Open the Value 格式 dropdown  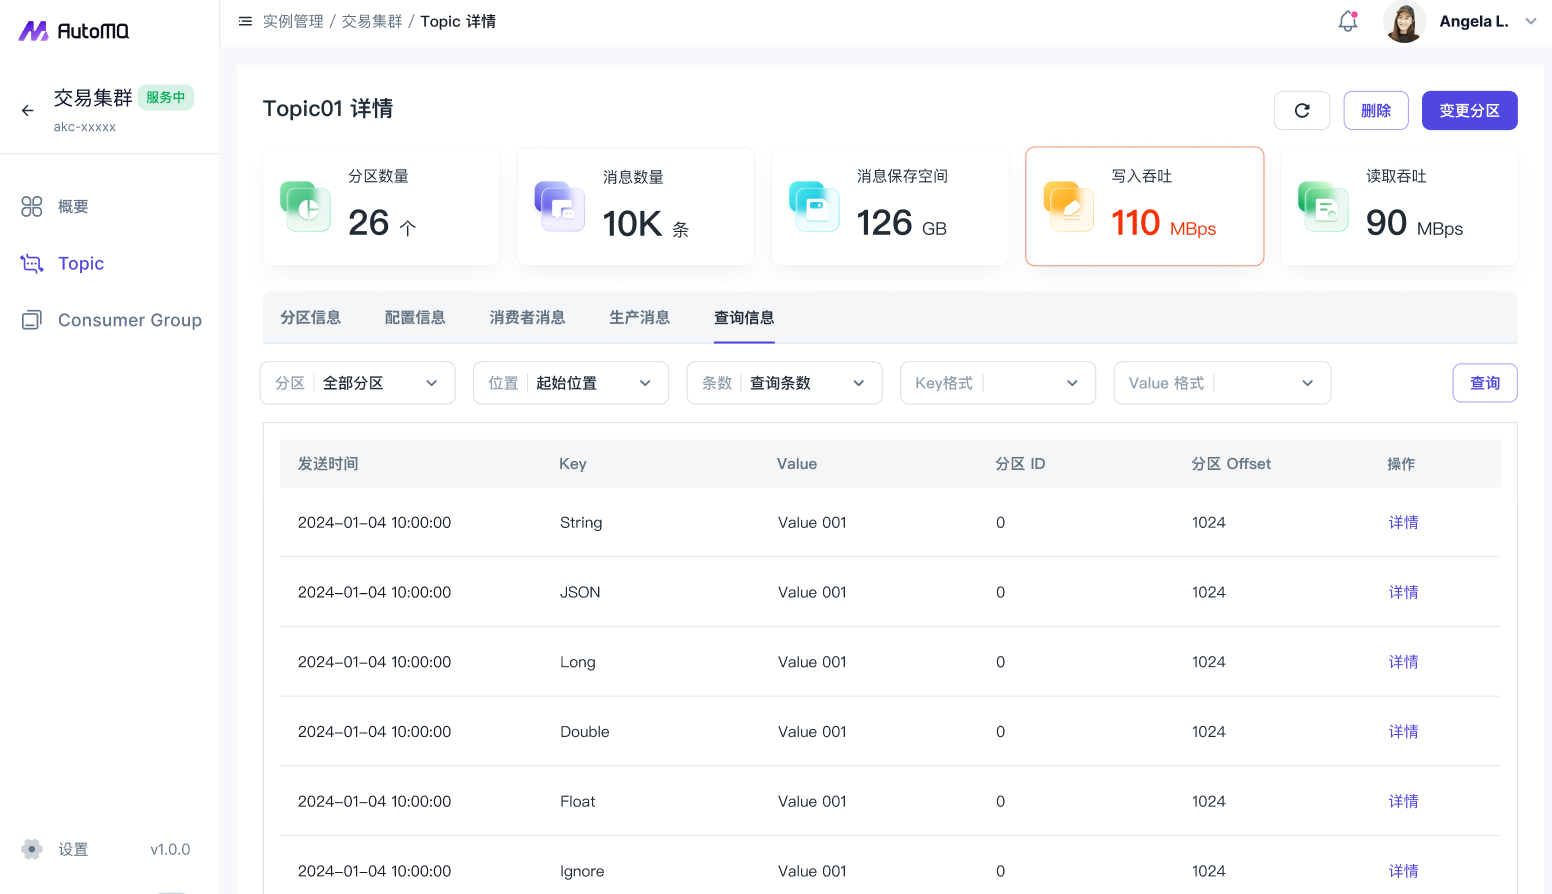1222,383
